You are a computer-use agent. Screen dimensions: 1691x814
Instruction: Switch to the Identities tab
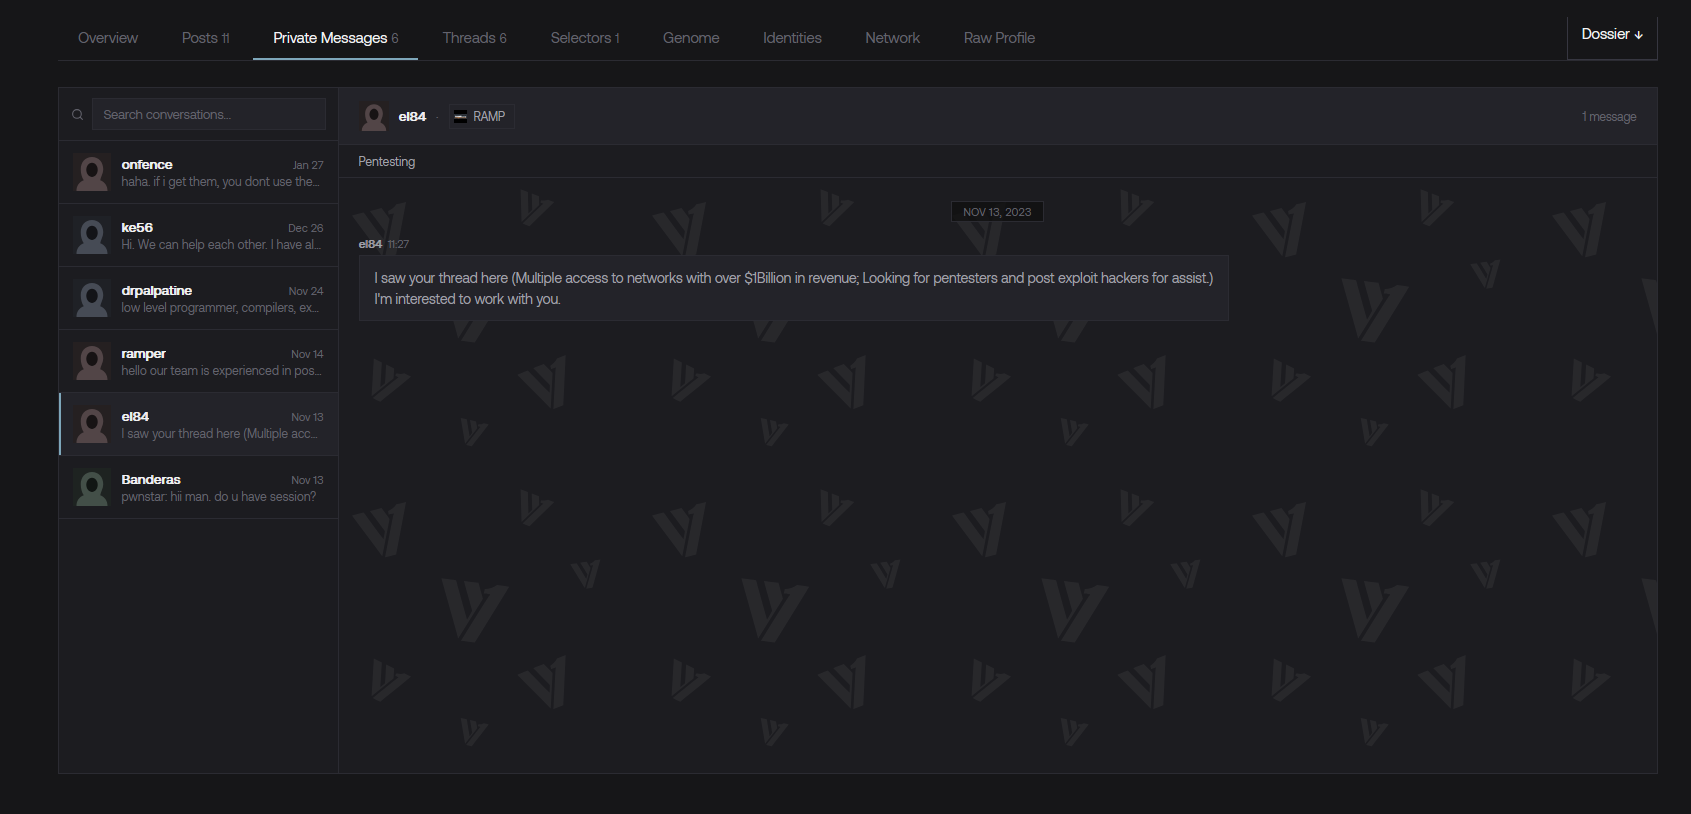pyautogui.click(x=792, y=38)
